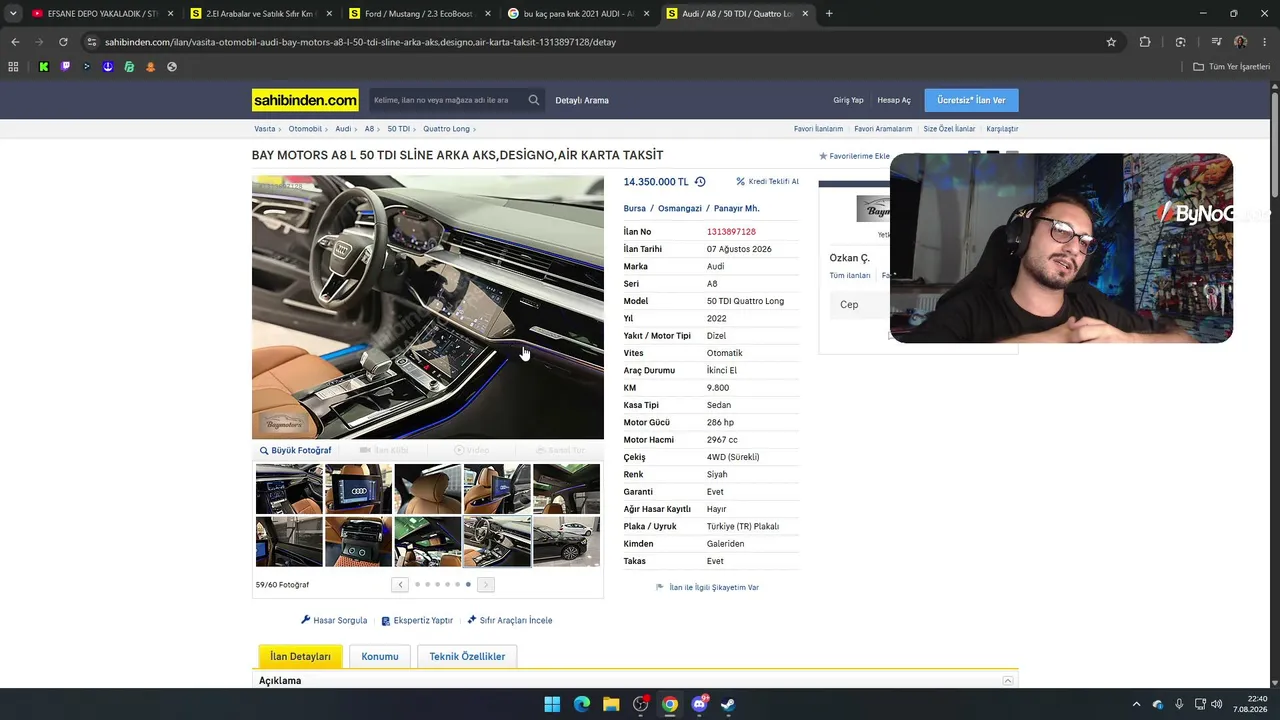Show next photo page with right arrow
Viewport: 1280px width, 720px height.
(486, 585)
